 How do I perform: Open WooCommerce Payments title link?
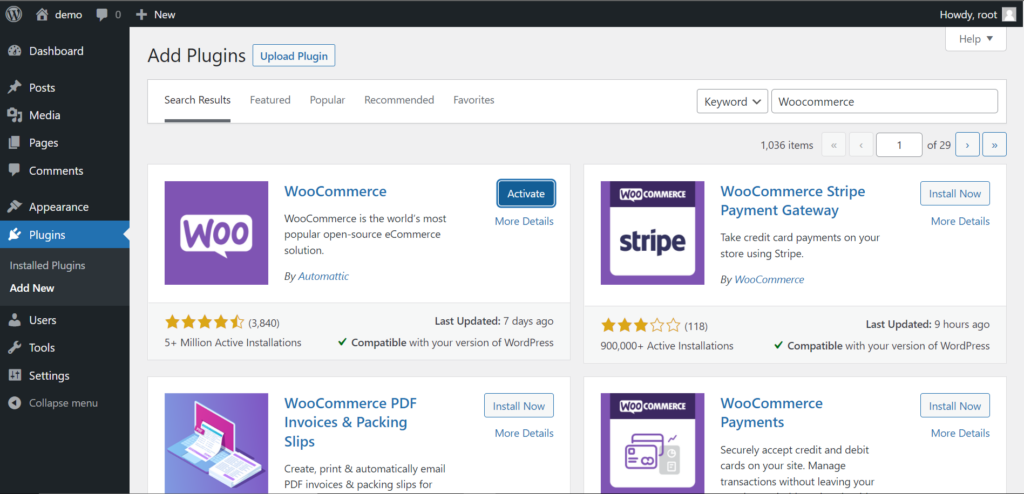tap(771, 412)
